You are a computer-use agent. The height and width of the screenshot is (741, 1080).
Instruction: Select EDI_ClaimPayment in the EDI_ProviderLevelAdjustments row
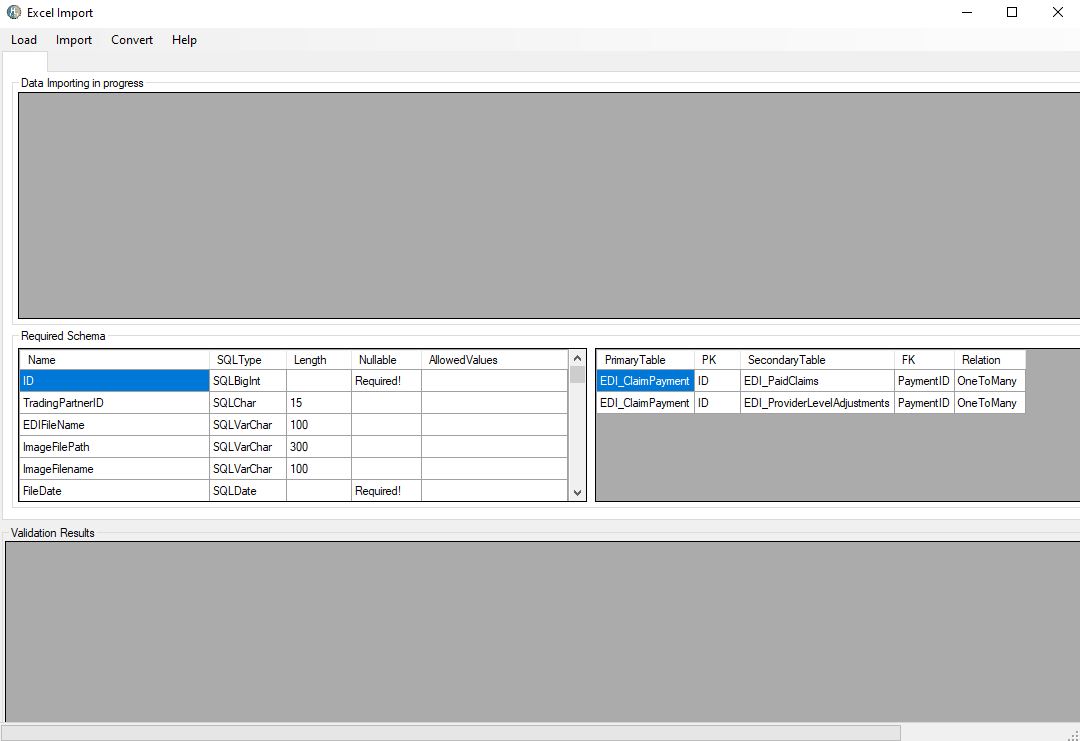pyautogui.click(x=645, y=403)
